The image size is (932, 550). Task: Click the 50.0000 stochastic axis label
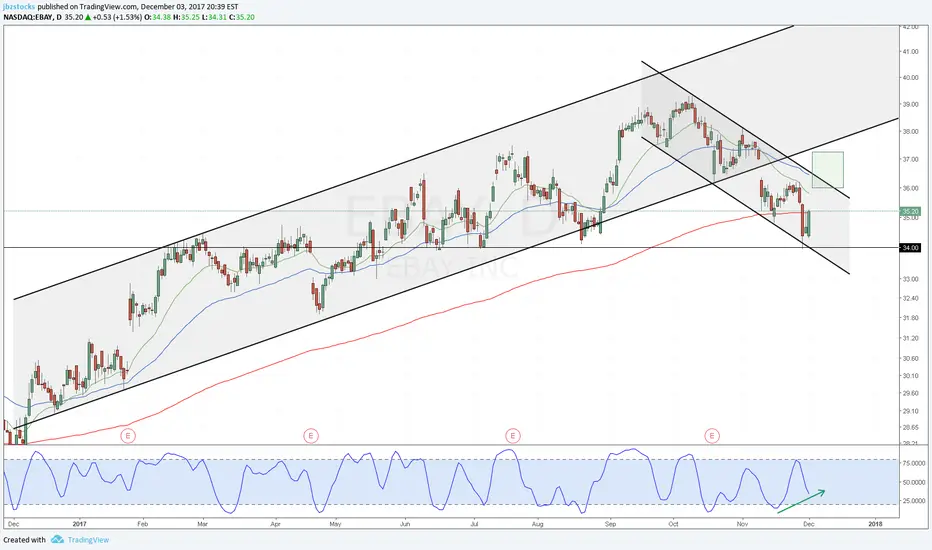pyautogui.click(x=913, y=482)
